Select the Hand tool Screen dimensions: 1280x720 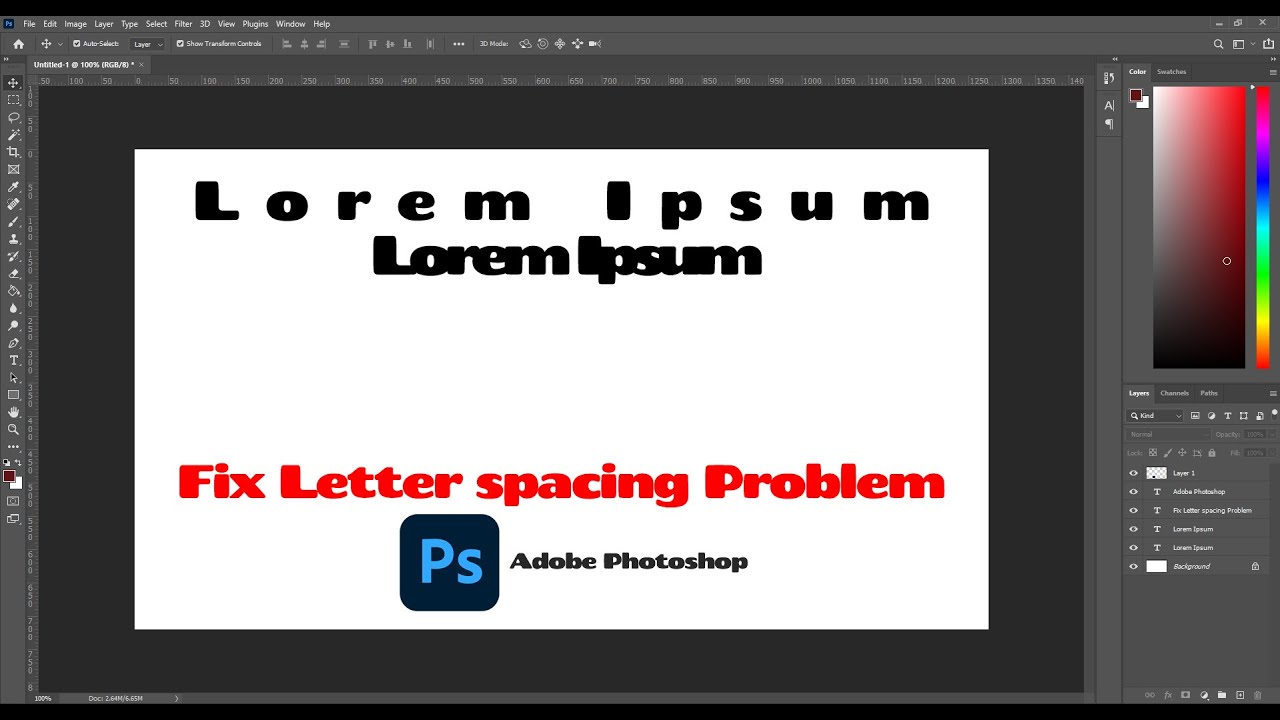pos(14,412)
